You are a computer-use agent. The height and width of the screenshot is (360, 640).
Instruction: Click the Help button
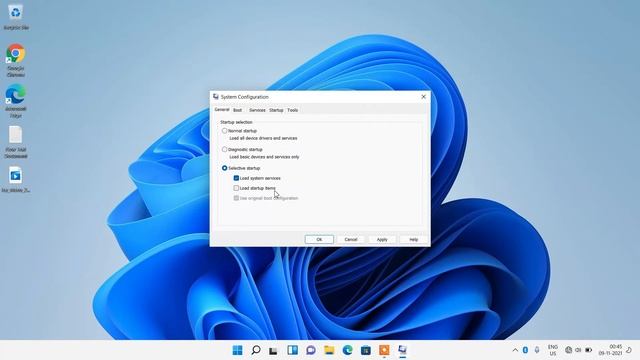coord(413,239)
